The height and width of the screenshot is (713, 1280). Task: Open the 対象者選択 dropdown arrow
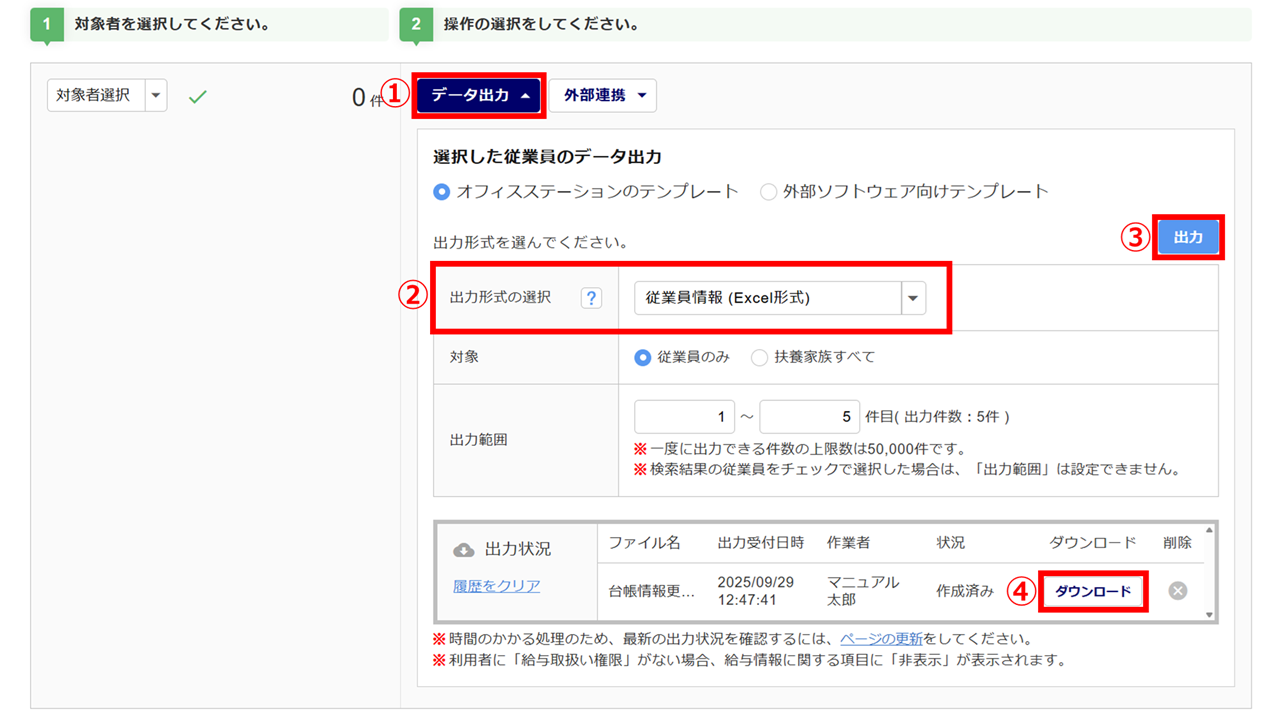156,96
